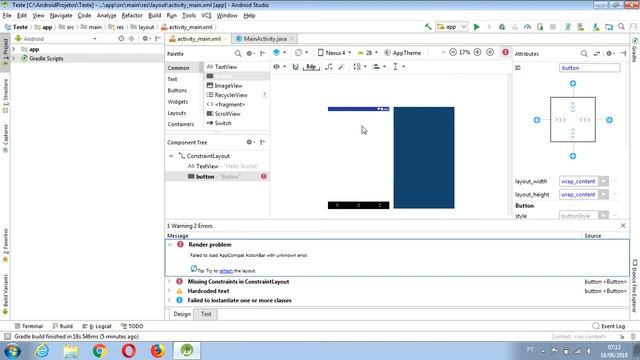The height and width of the screenshot is (360, 640).
Task: Open Opera from Windows taskbar
Action: pos(129,351)
